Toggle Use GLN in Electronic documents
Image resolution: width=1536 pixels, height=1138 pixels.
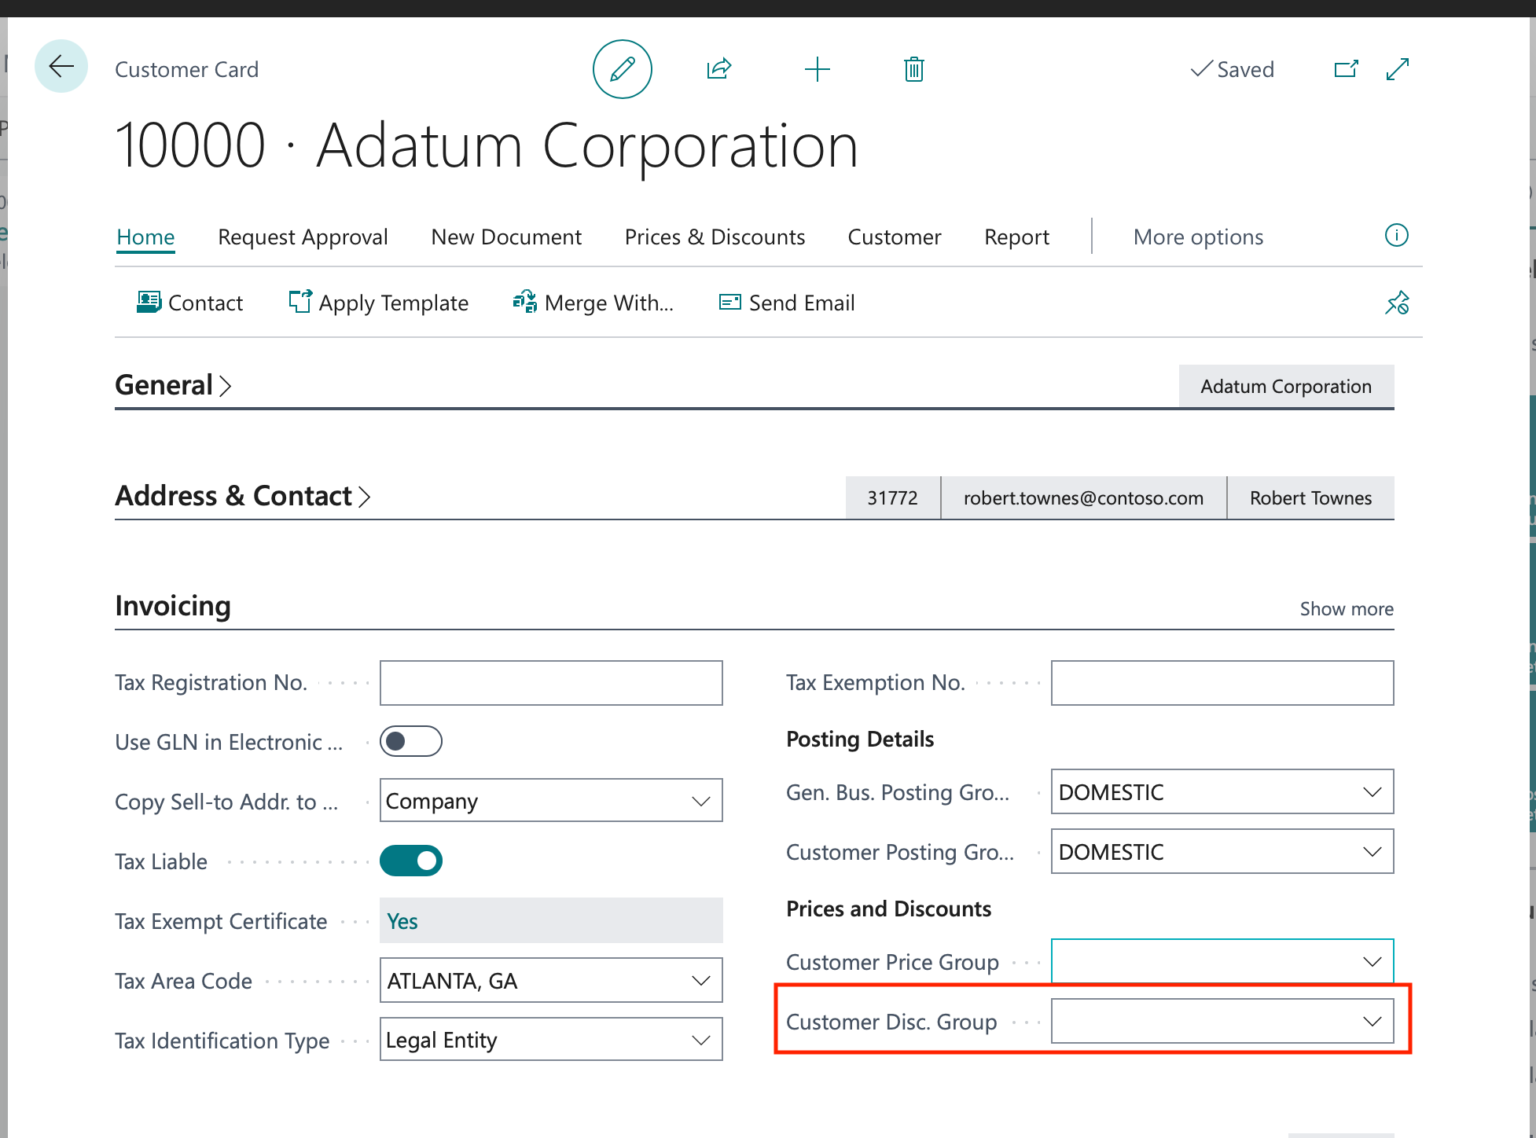tap(410, 741)
